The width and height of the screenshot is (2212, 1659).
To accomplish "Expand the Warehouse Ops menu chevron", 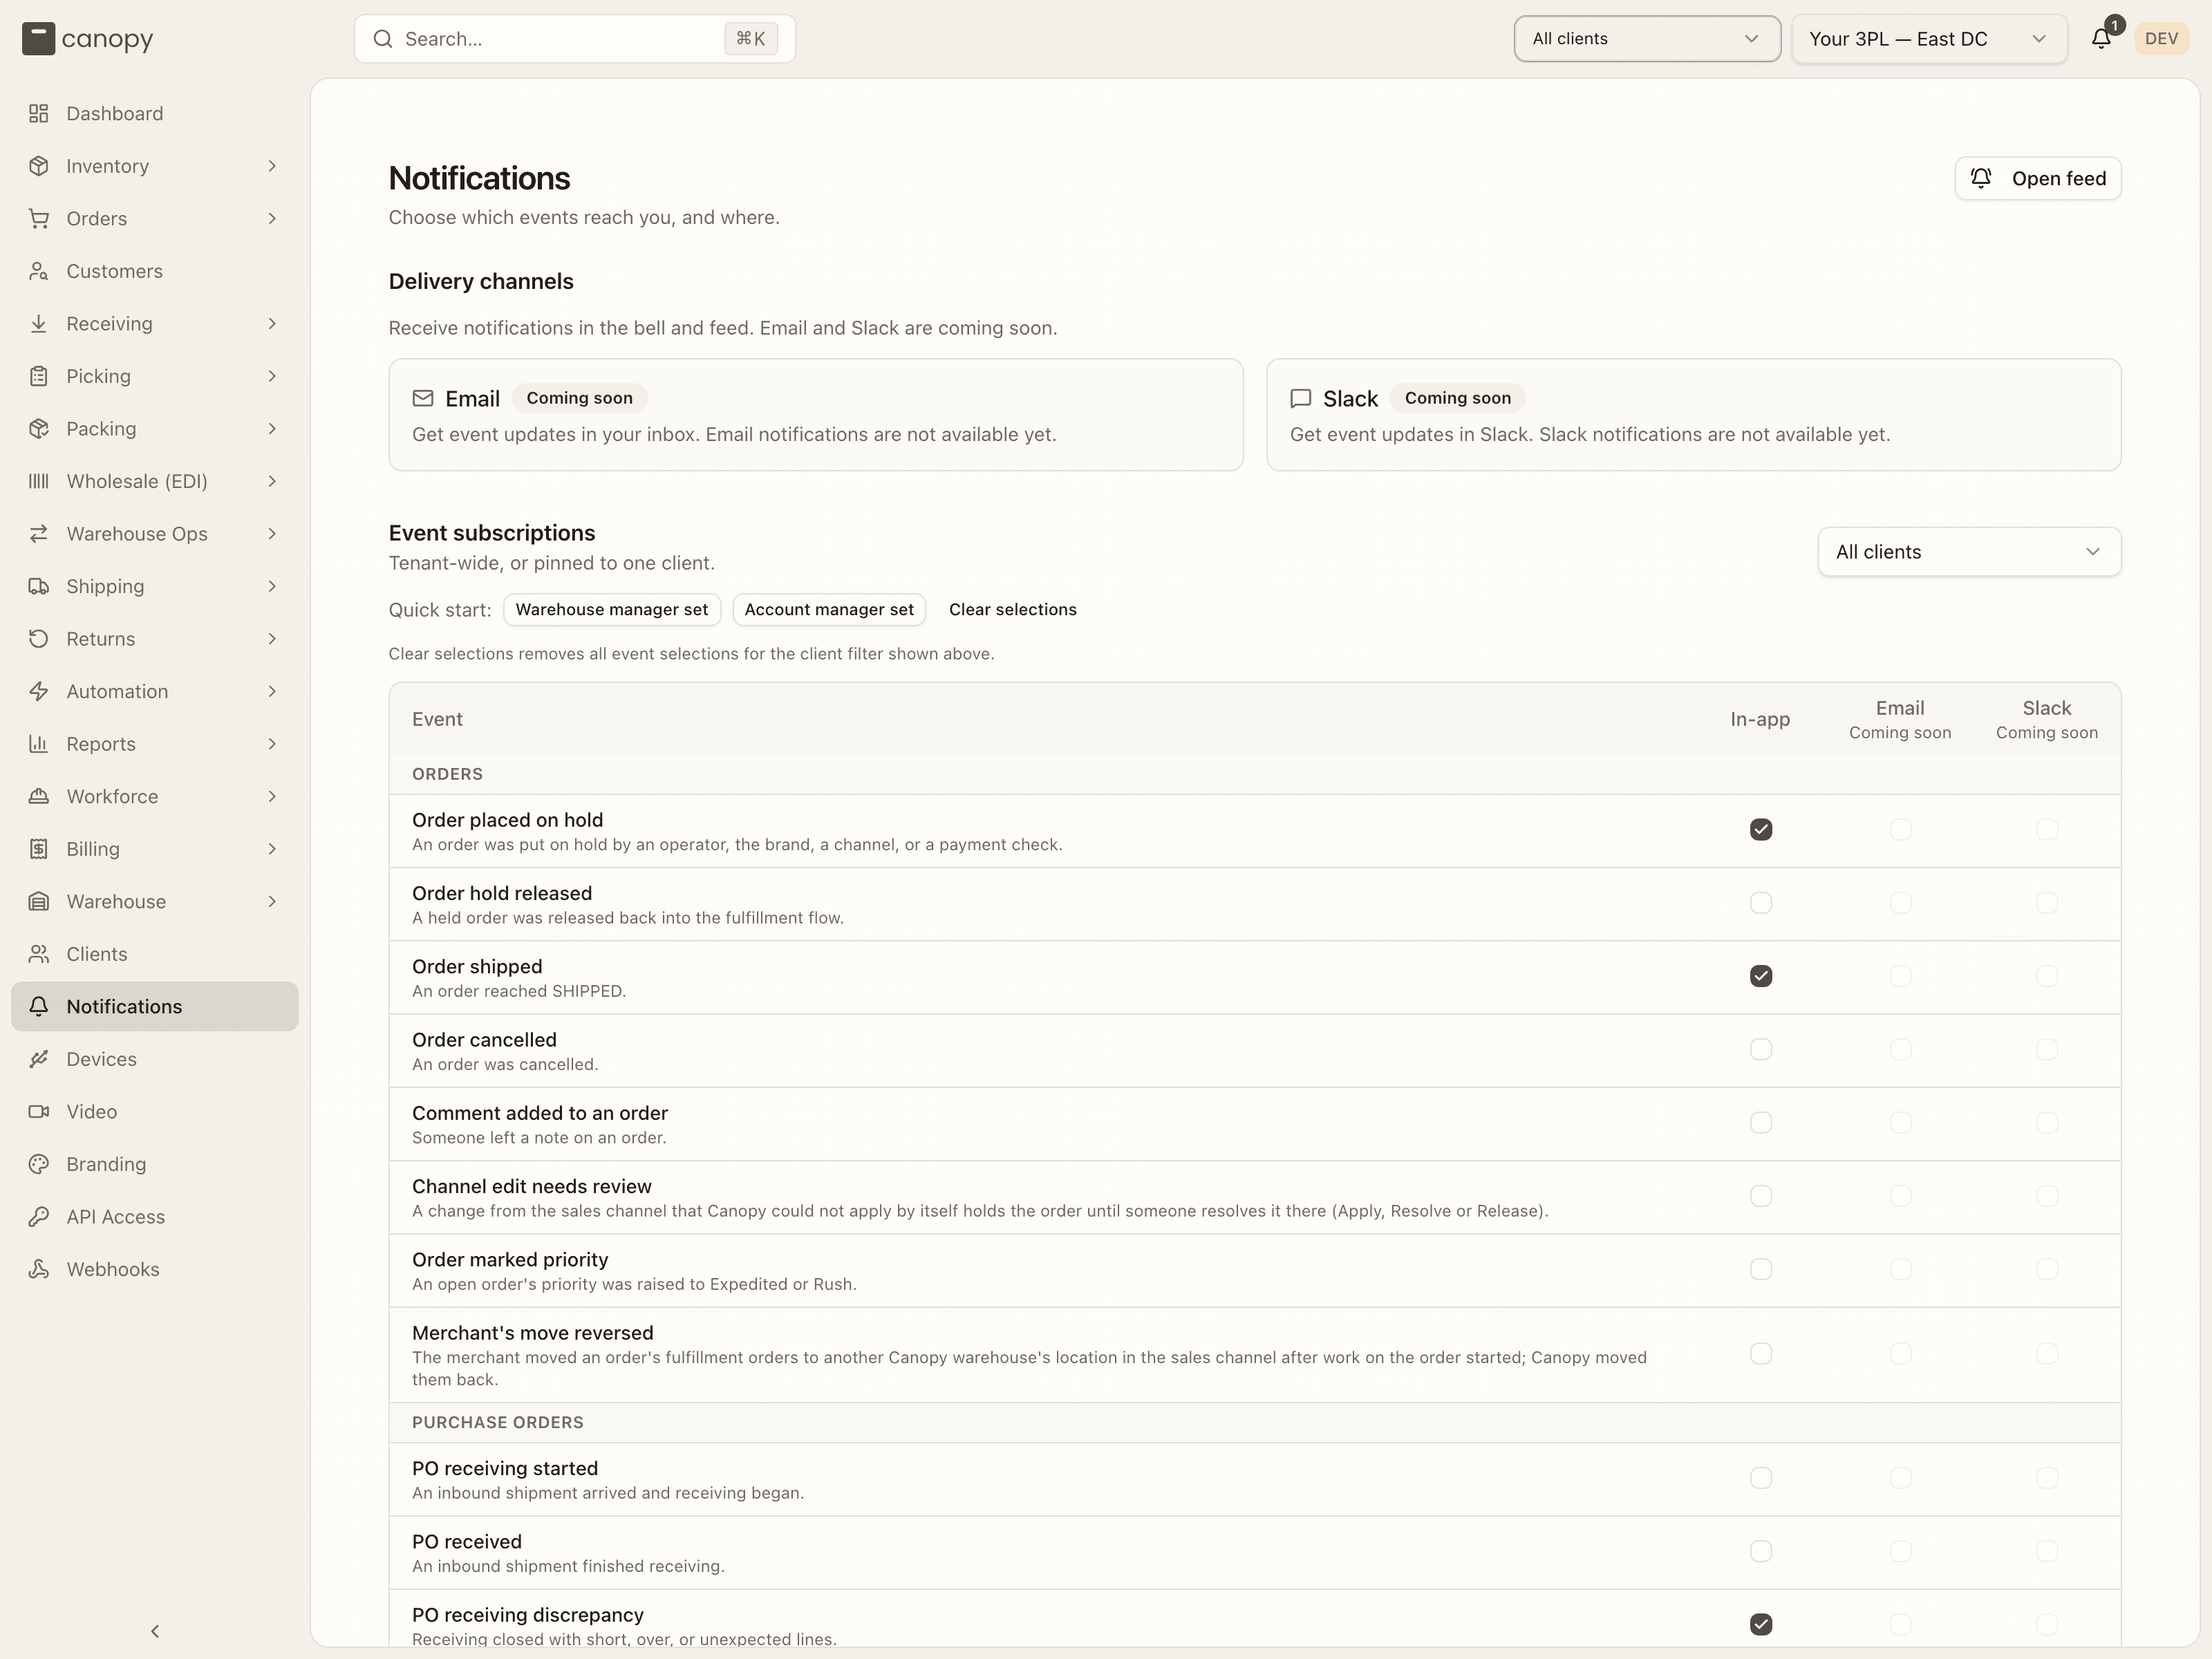I will point(272,534).
